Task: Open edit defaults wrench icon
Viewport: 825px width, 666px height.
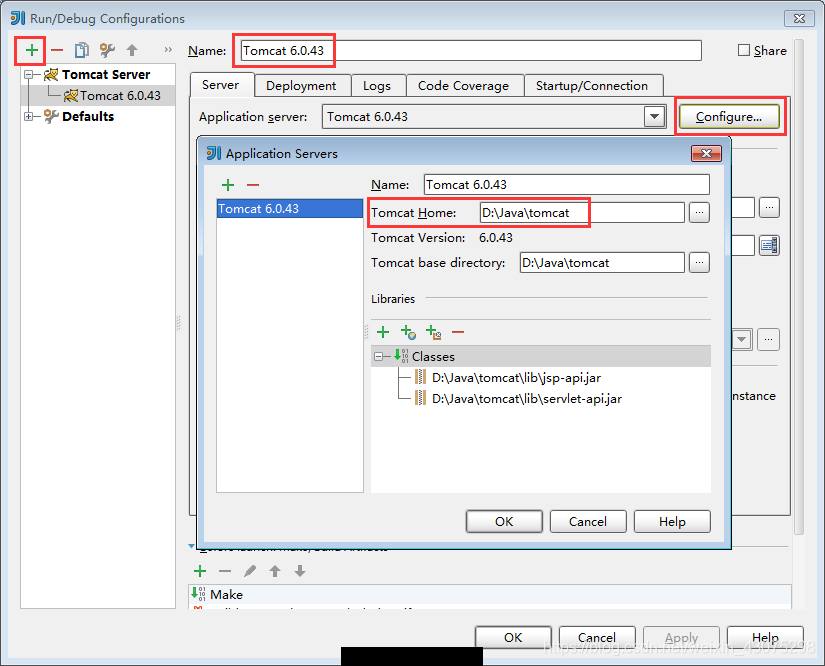Action: pyautogui.click(x=107, y=51)
